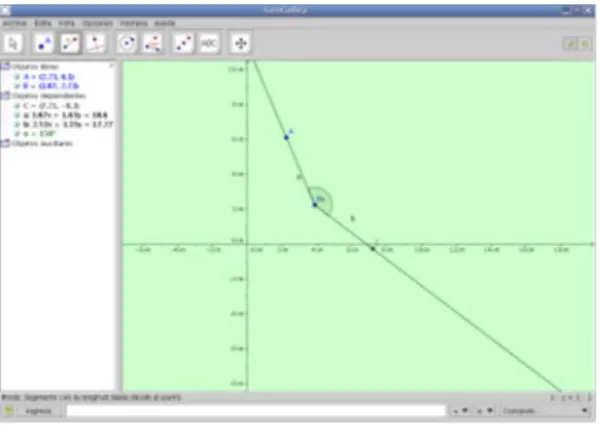Open the Ayuda menu
Viewport: 599px width, 427px height.
165,23
